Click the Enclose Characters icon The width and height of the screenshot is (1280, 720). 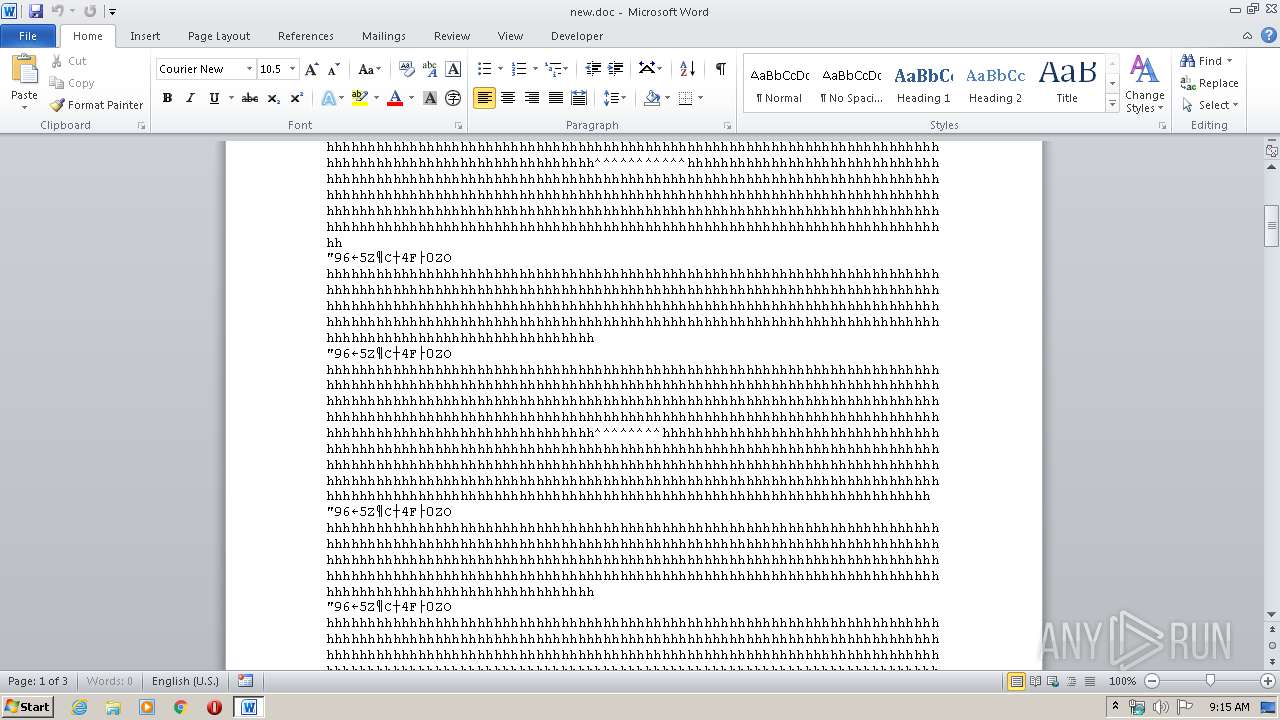453,98
